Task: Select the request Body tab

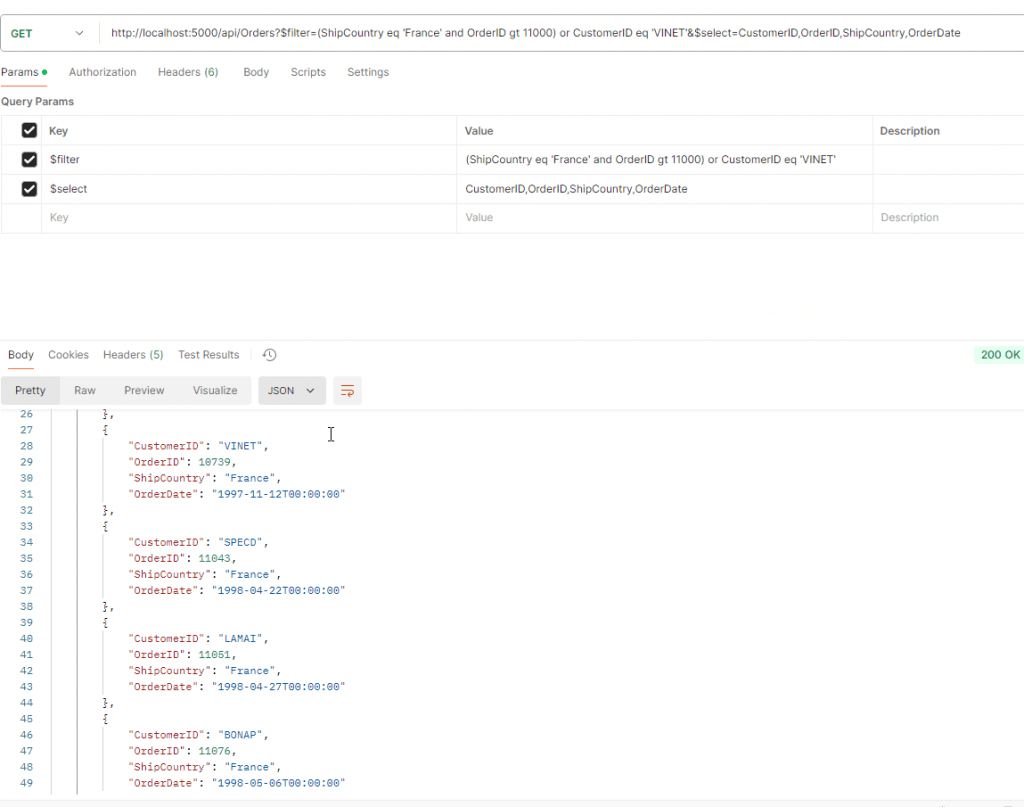Action: tap(256, 72)
